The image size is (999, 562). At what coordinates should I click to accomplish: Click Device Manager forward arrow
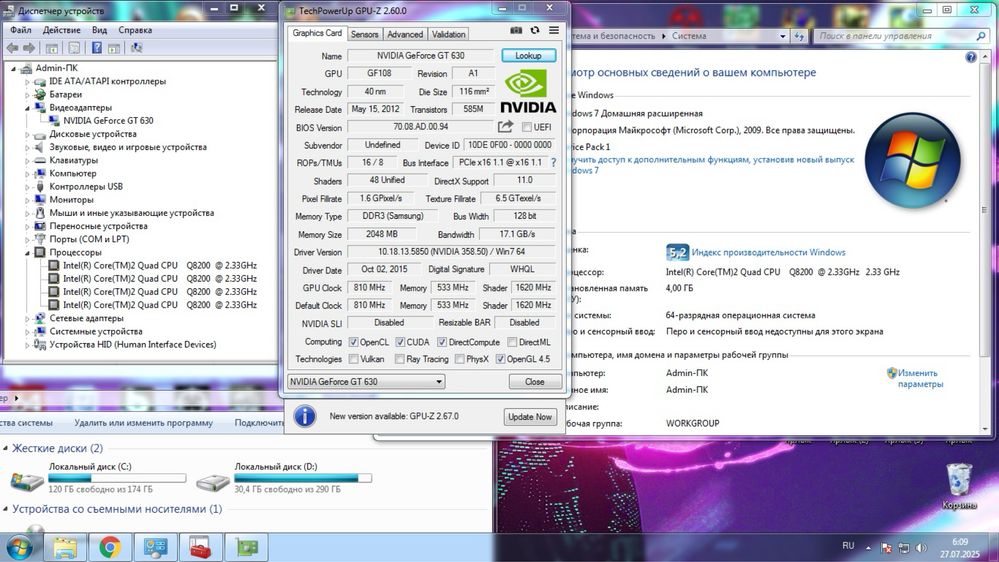[x=29, y=48]
